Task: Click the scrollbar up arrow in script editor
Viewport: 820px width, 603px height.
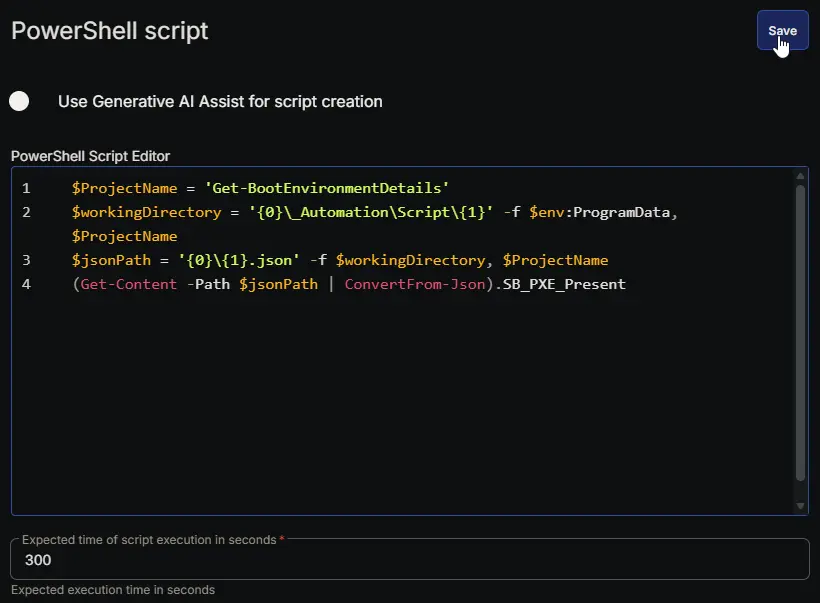Action: (x=800, y=176)
